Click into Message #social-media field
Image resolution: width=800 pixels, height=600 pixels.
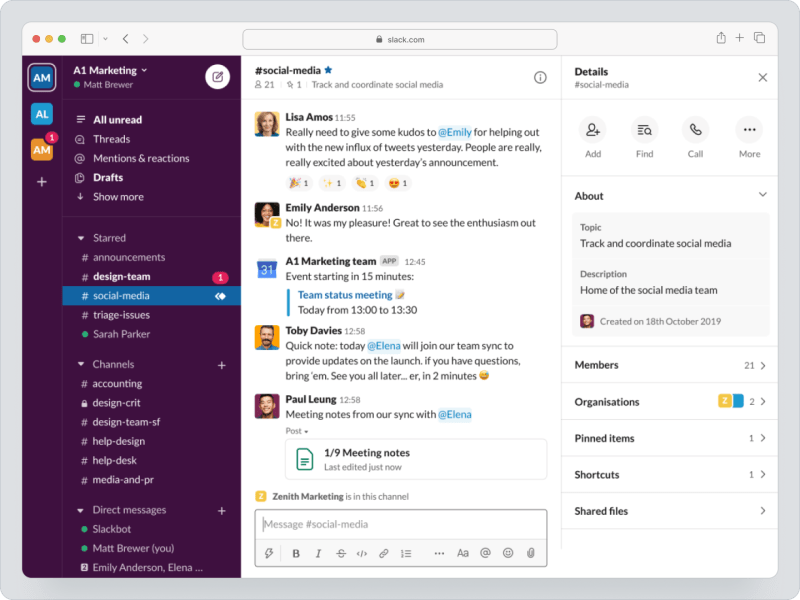401,524
